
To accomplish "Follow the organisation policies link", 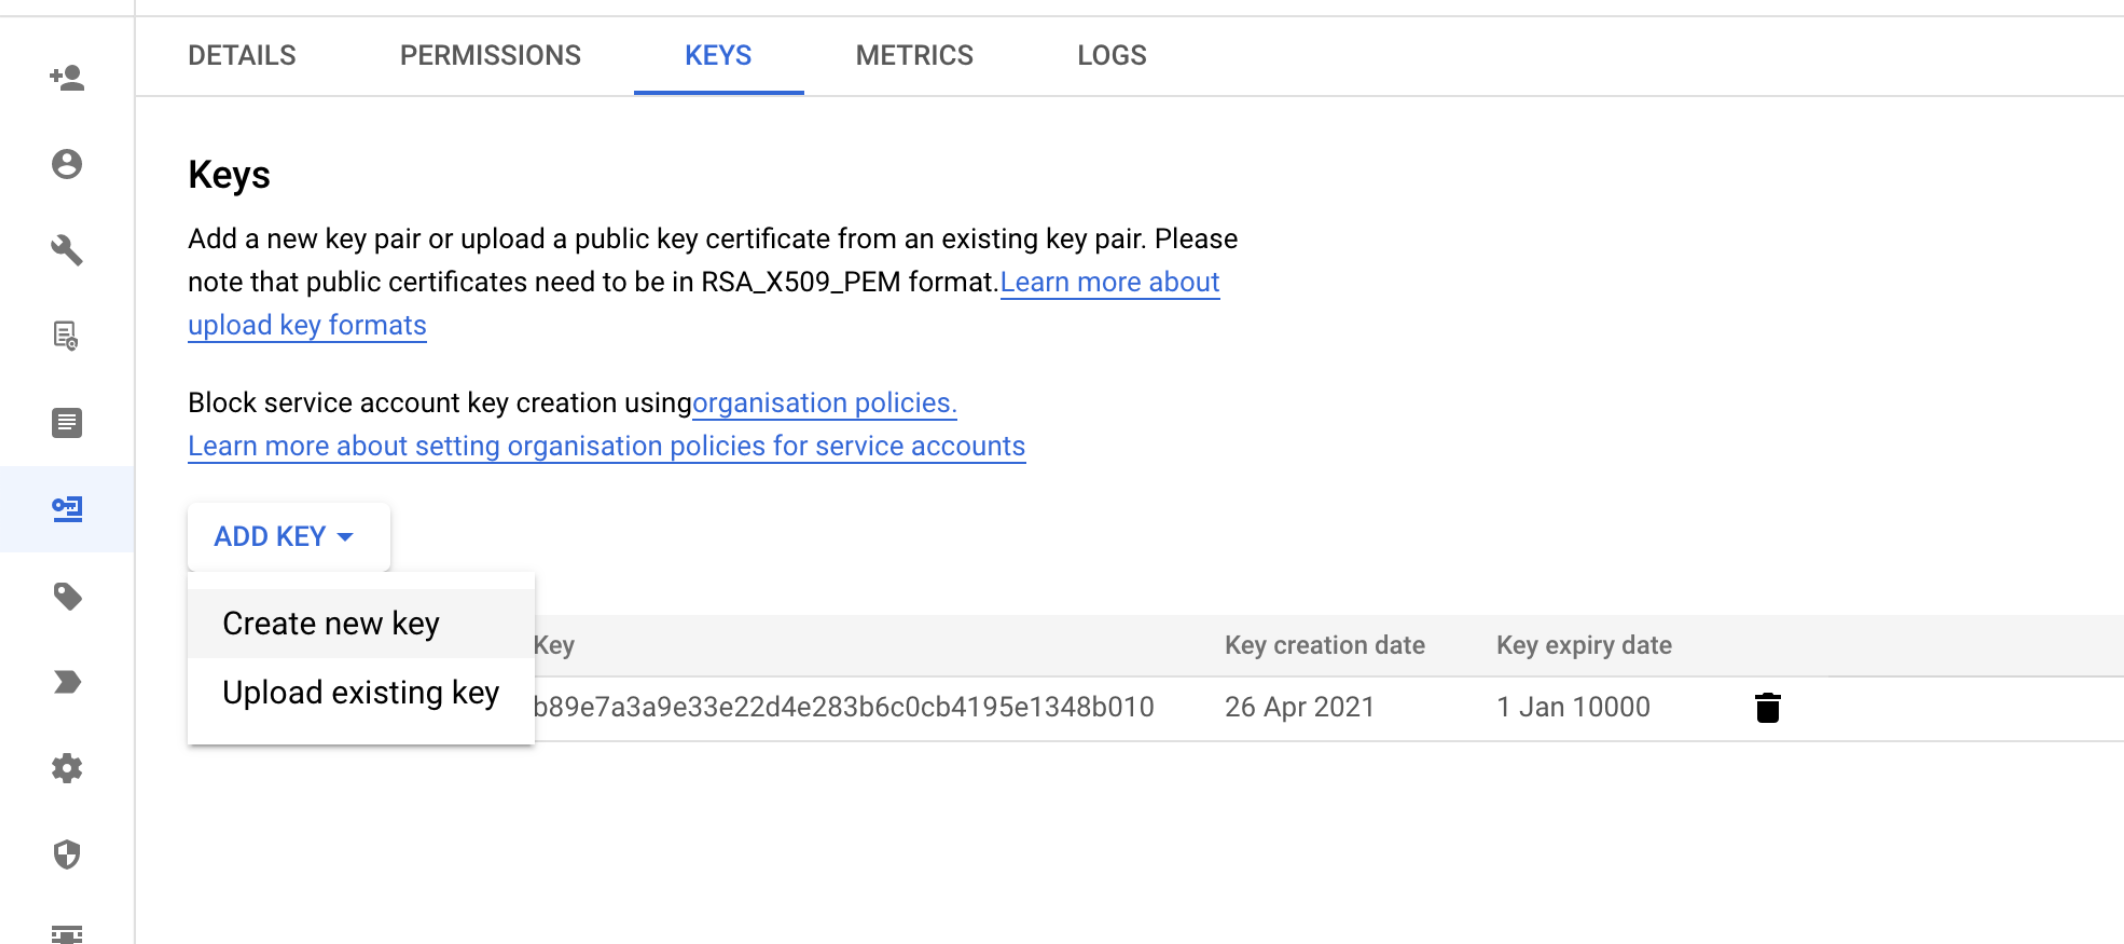I will (824, 403).
